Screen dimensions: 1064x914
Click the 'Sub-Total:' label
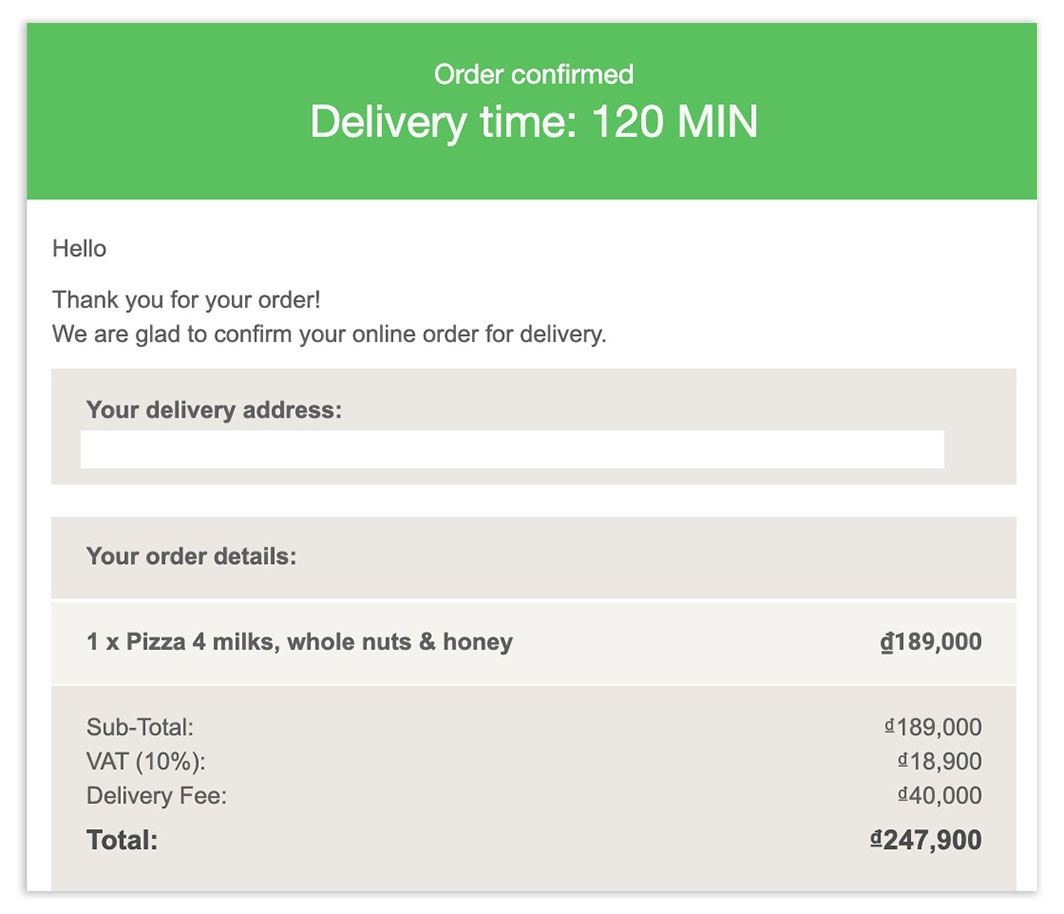pyautogui.click(x=140, y=727)
